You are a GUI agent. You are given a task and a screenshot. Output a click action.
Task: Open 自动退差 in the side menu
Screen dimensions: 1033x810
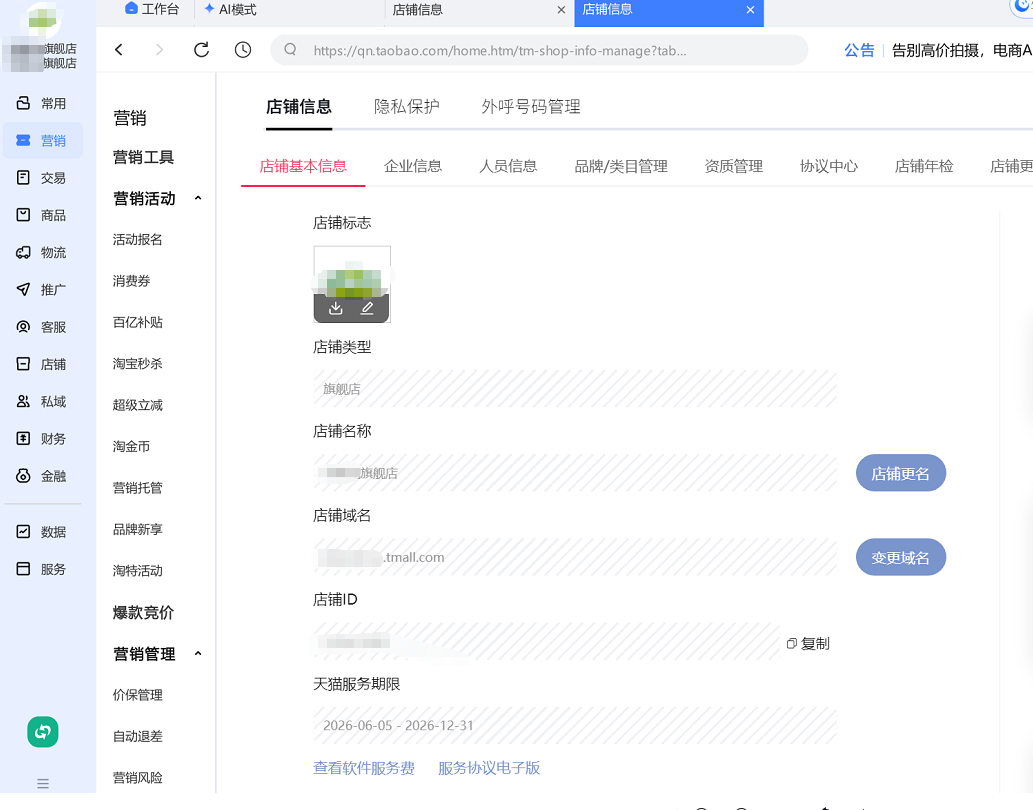click(137, 736)
